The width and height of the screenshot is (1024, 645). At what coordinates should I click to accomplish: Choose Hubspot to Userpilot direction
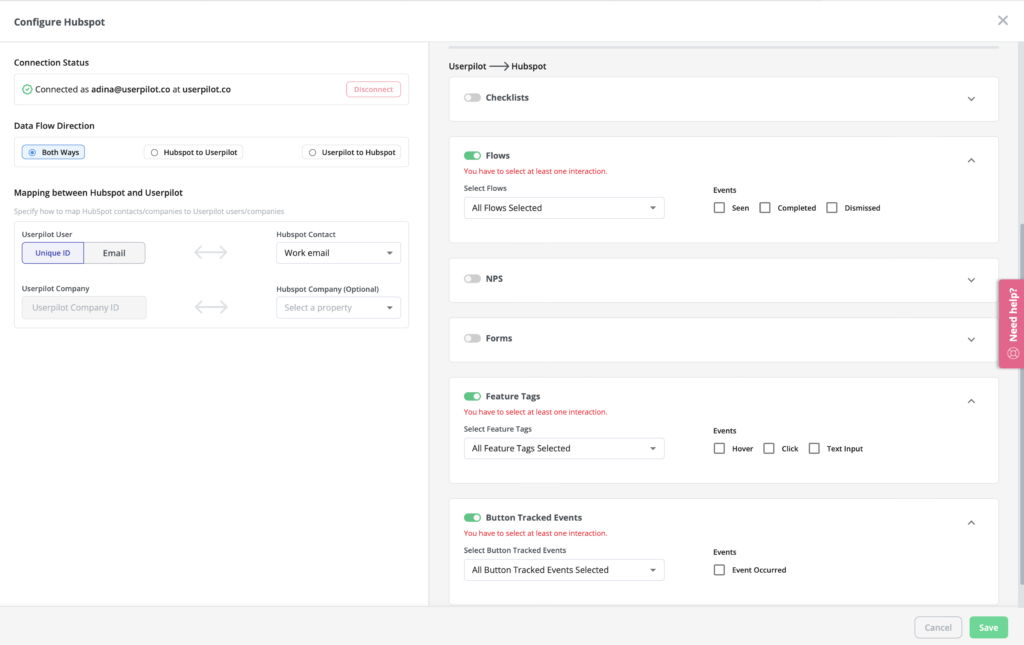(193, 152)
